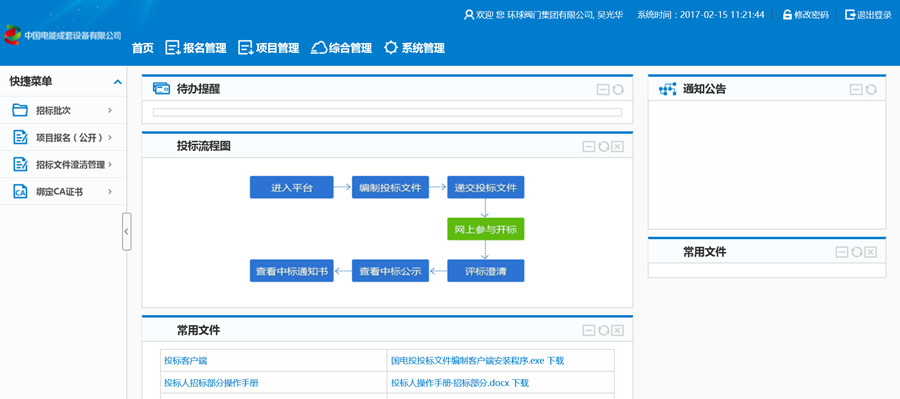Screen dimensions: 900x399
Task: Open 修改密码 to change the password
Action: click(x=806, y=15)
